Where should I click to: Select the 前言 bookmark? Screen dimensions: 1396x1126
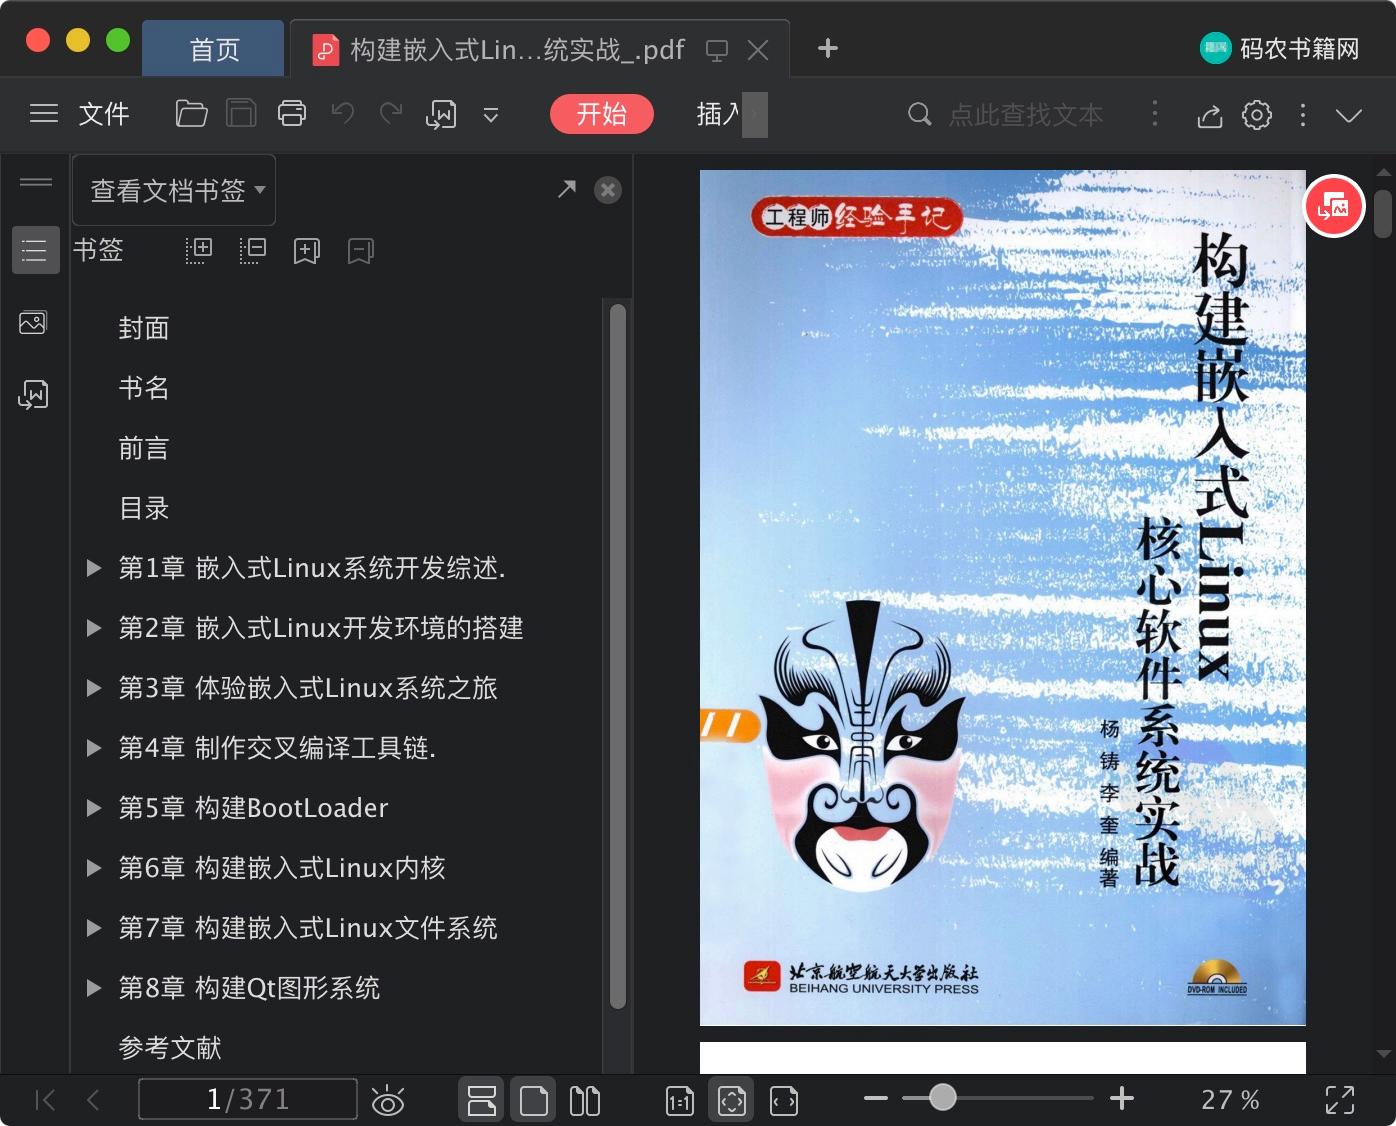144,448
